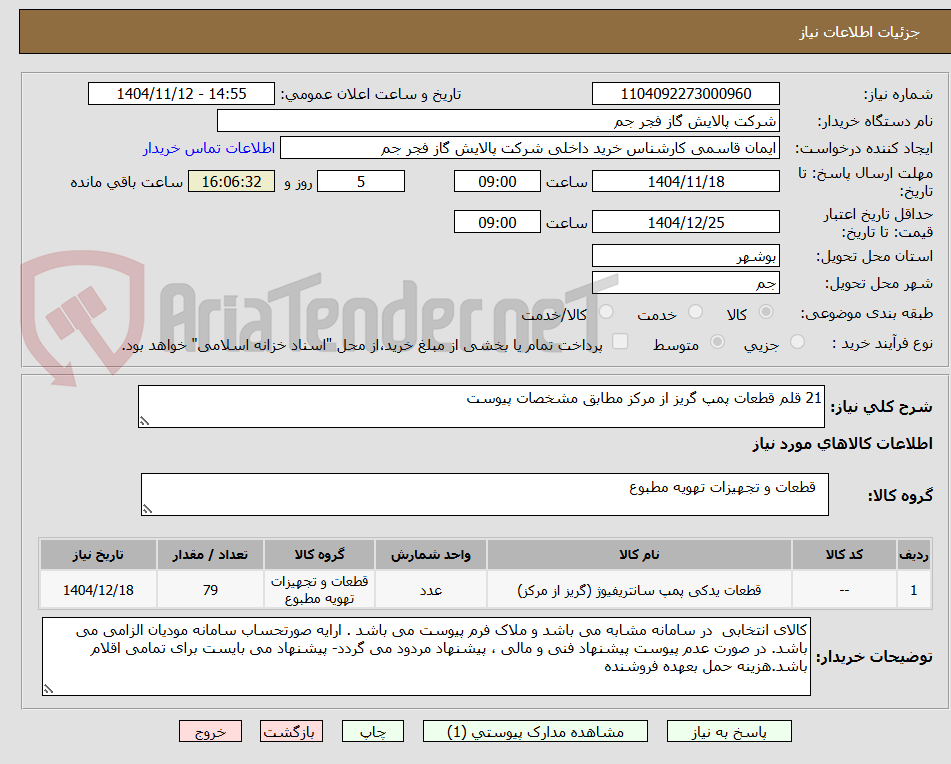
Task: Click the row number cell 1
Action: (x=914, y=589)
